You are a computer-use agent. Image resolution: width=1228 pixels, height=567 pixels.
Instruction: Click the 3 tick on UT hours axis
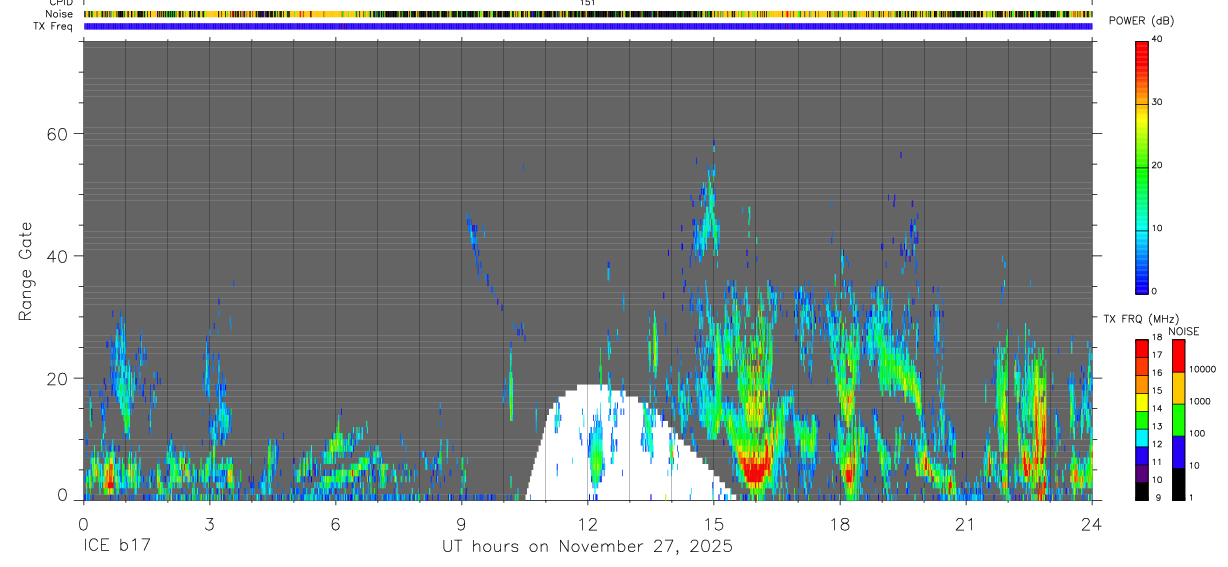[x=209, y=524]
